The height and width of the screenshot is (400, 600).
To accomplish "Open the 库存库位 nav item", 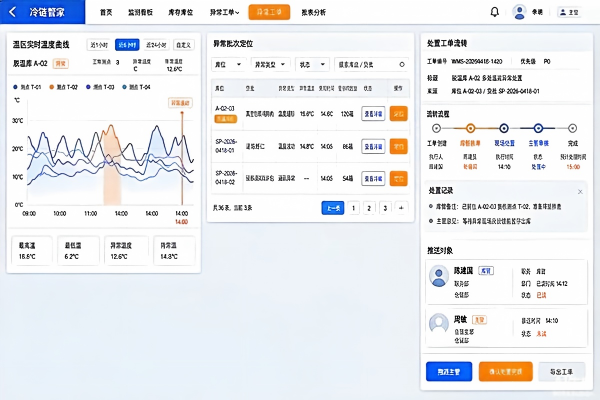I will [x=181, y=12].
